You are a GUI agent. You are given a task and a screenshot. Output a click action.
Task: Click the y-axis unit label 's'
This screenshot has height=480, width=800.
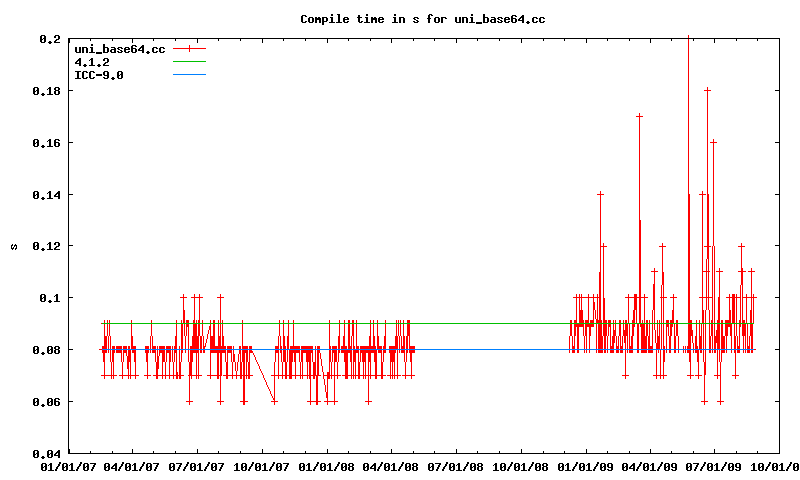(x=13, y=246)
